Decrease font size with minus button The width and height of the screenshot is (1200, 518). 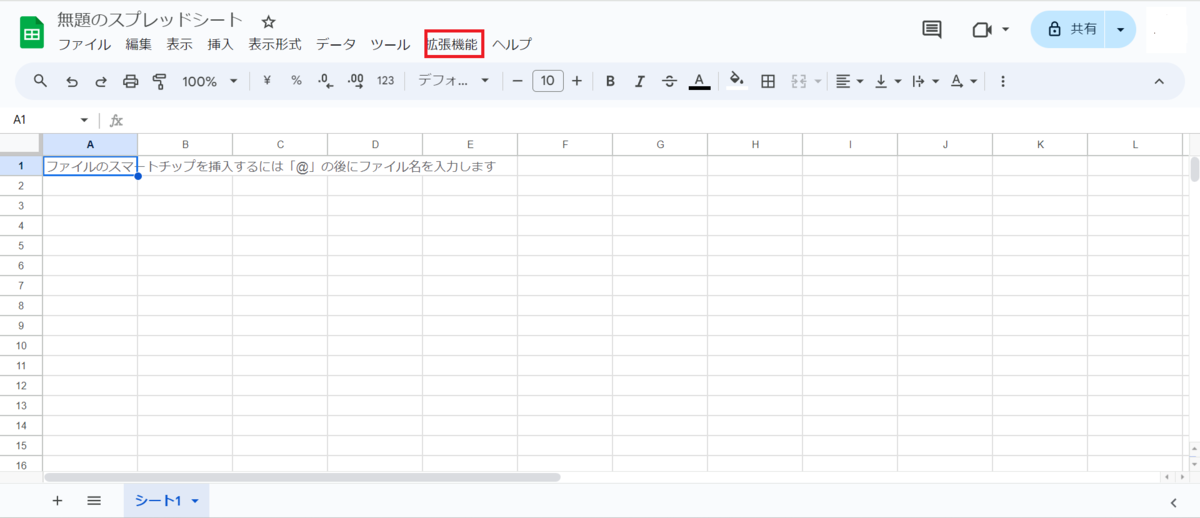pyautogui.click(x=517, y=81)
